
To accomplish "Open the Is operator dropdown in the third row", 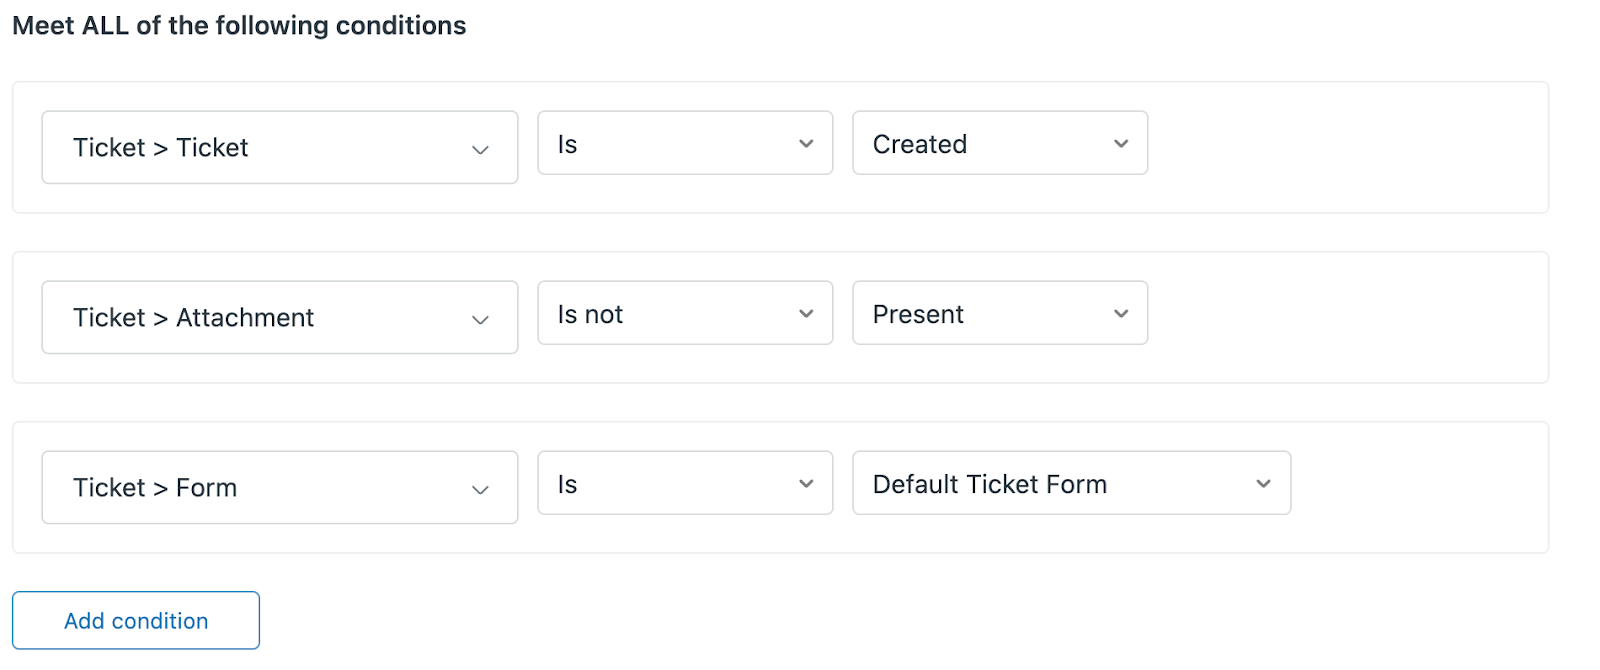I will (x=685, y=483).
